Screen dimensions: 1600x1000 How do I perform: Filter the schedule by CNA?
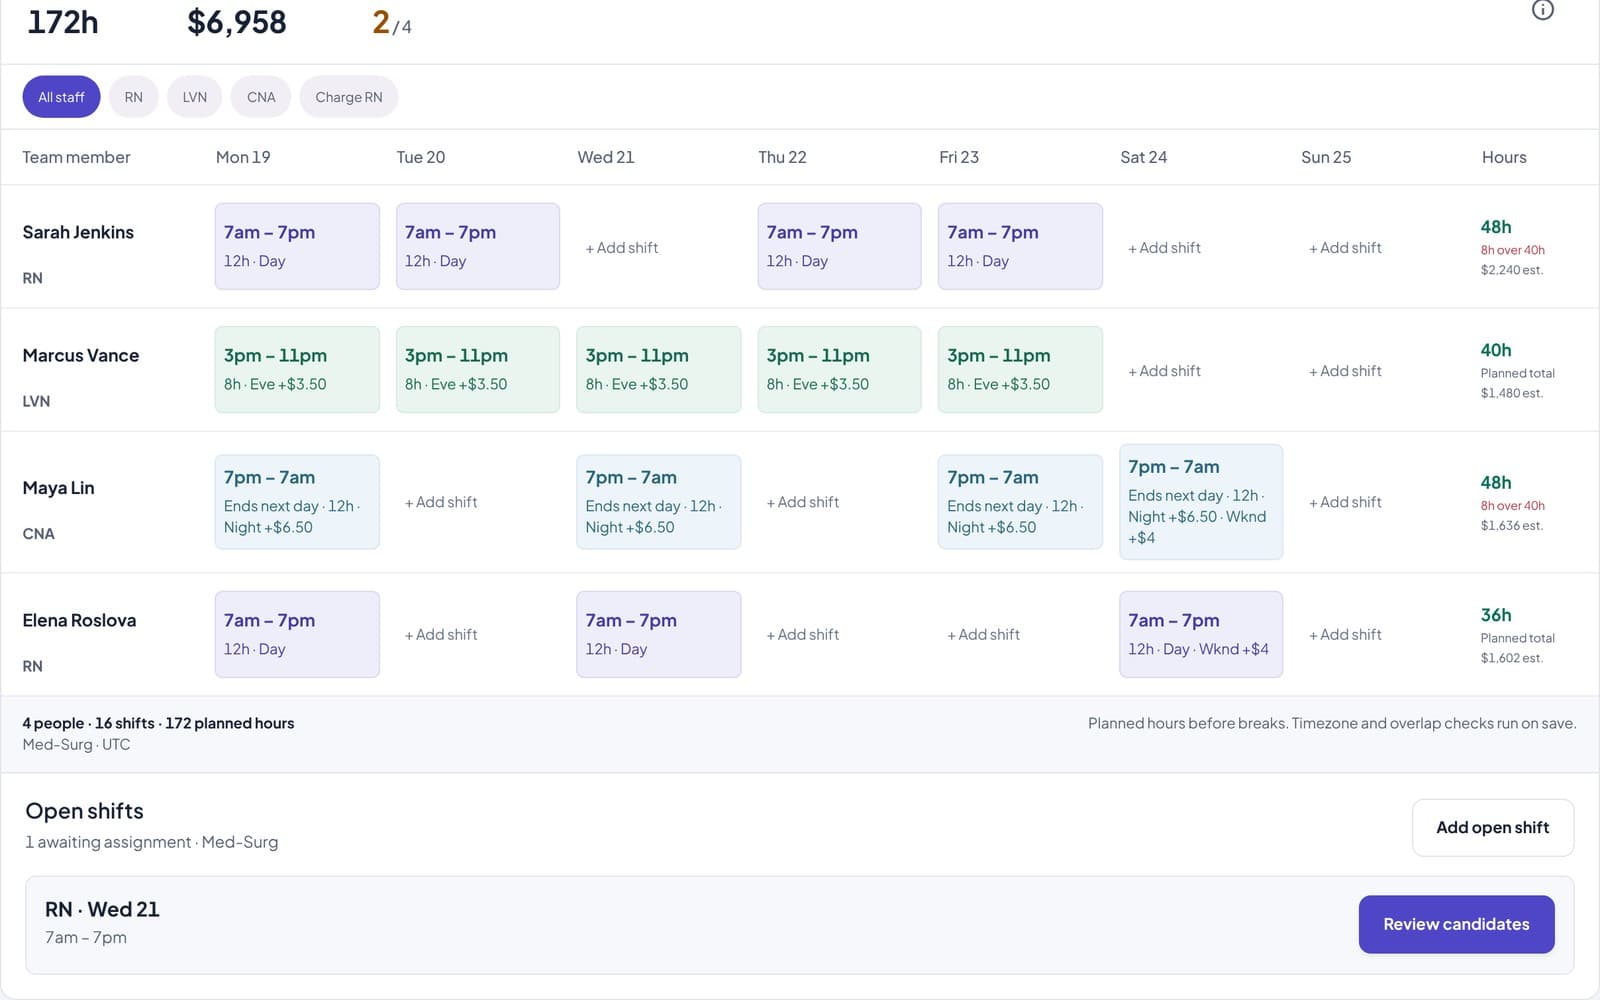(261, 97)
